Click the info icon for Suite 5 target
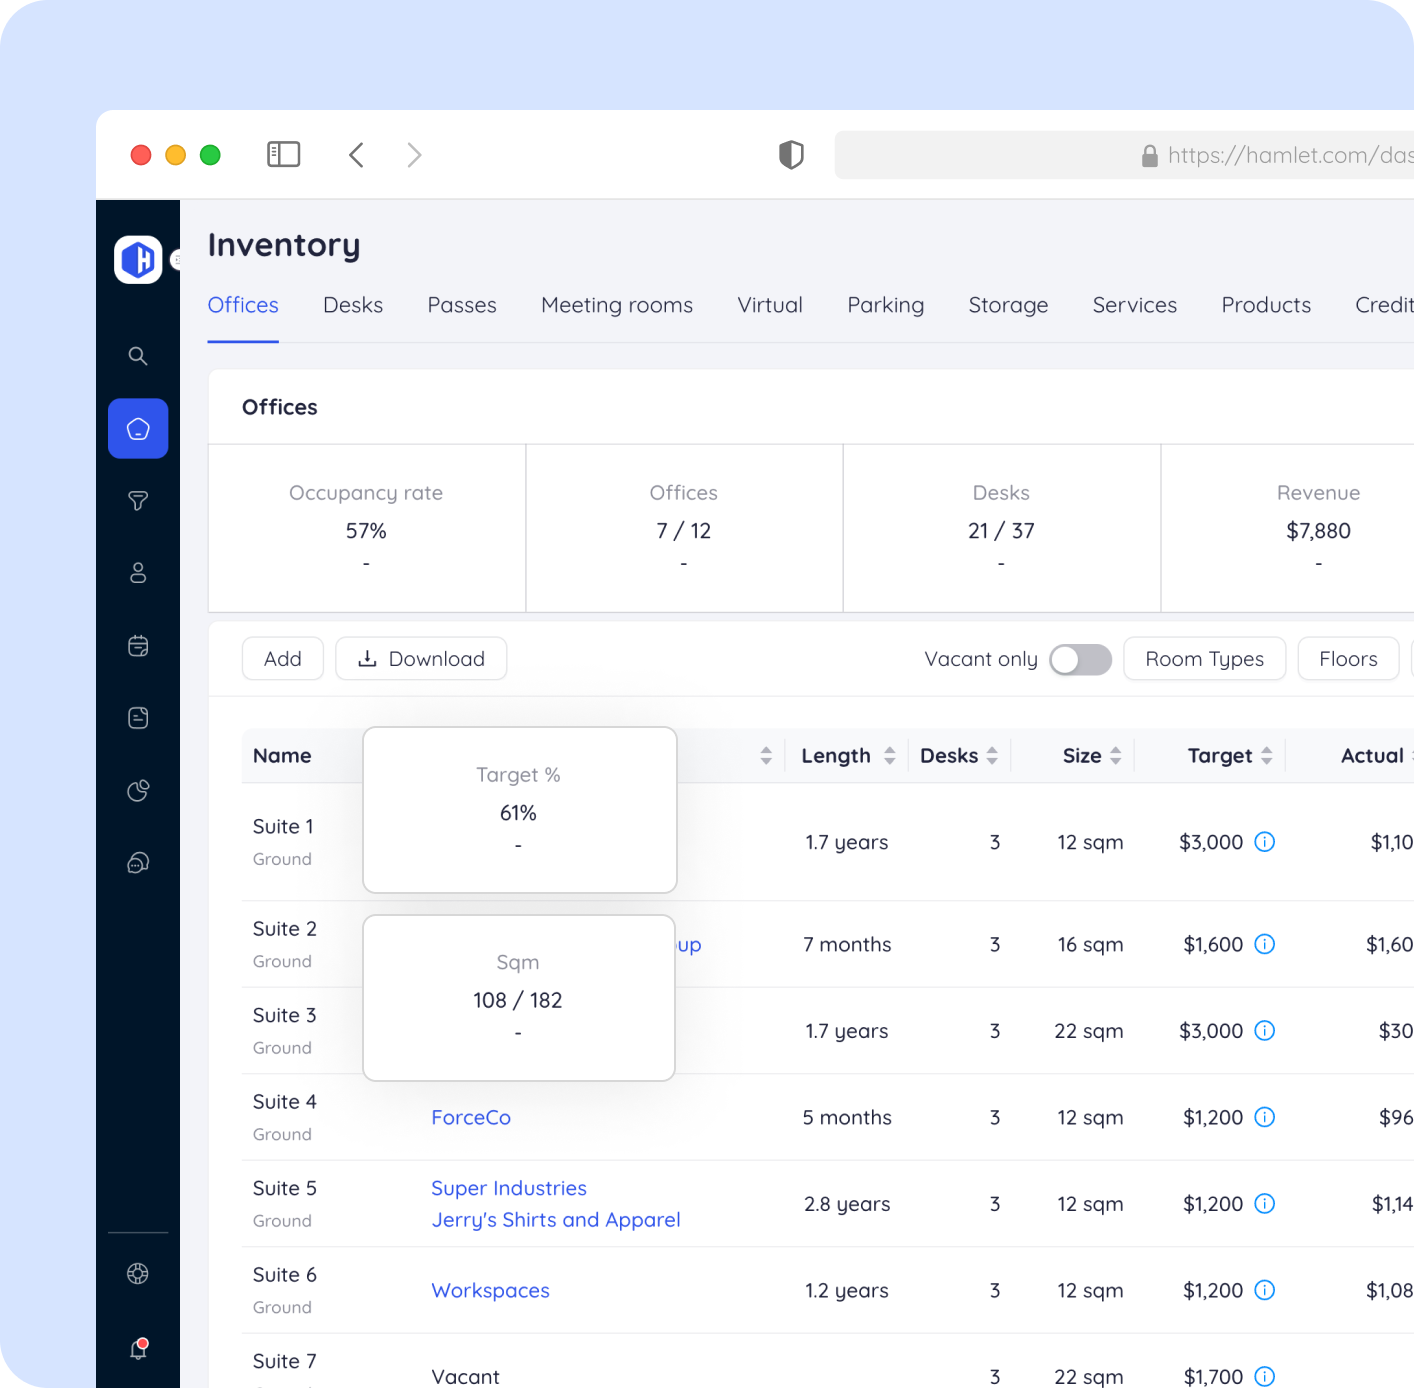Screen dimensions: 1414x1388 pyautogui.click(x=1265, y=1203)
